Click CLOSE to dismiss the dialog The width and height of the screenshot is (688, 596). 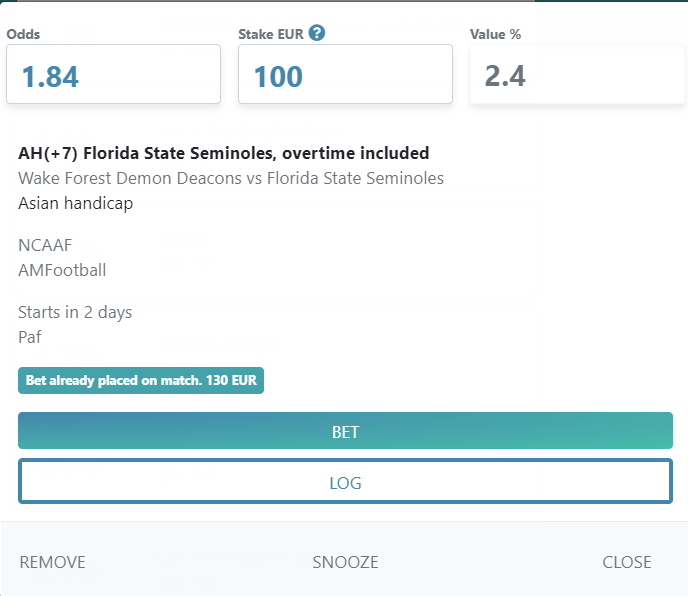coord(627,562)
